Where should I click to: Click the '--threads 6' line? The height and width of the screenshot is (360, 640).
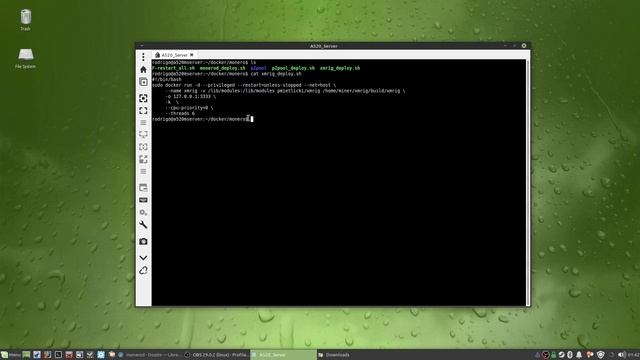[x=180, y=113]
